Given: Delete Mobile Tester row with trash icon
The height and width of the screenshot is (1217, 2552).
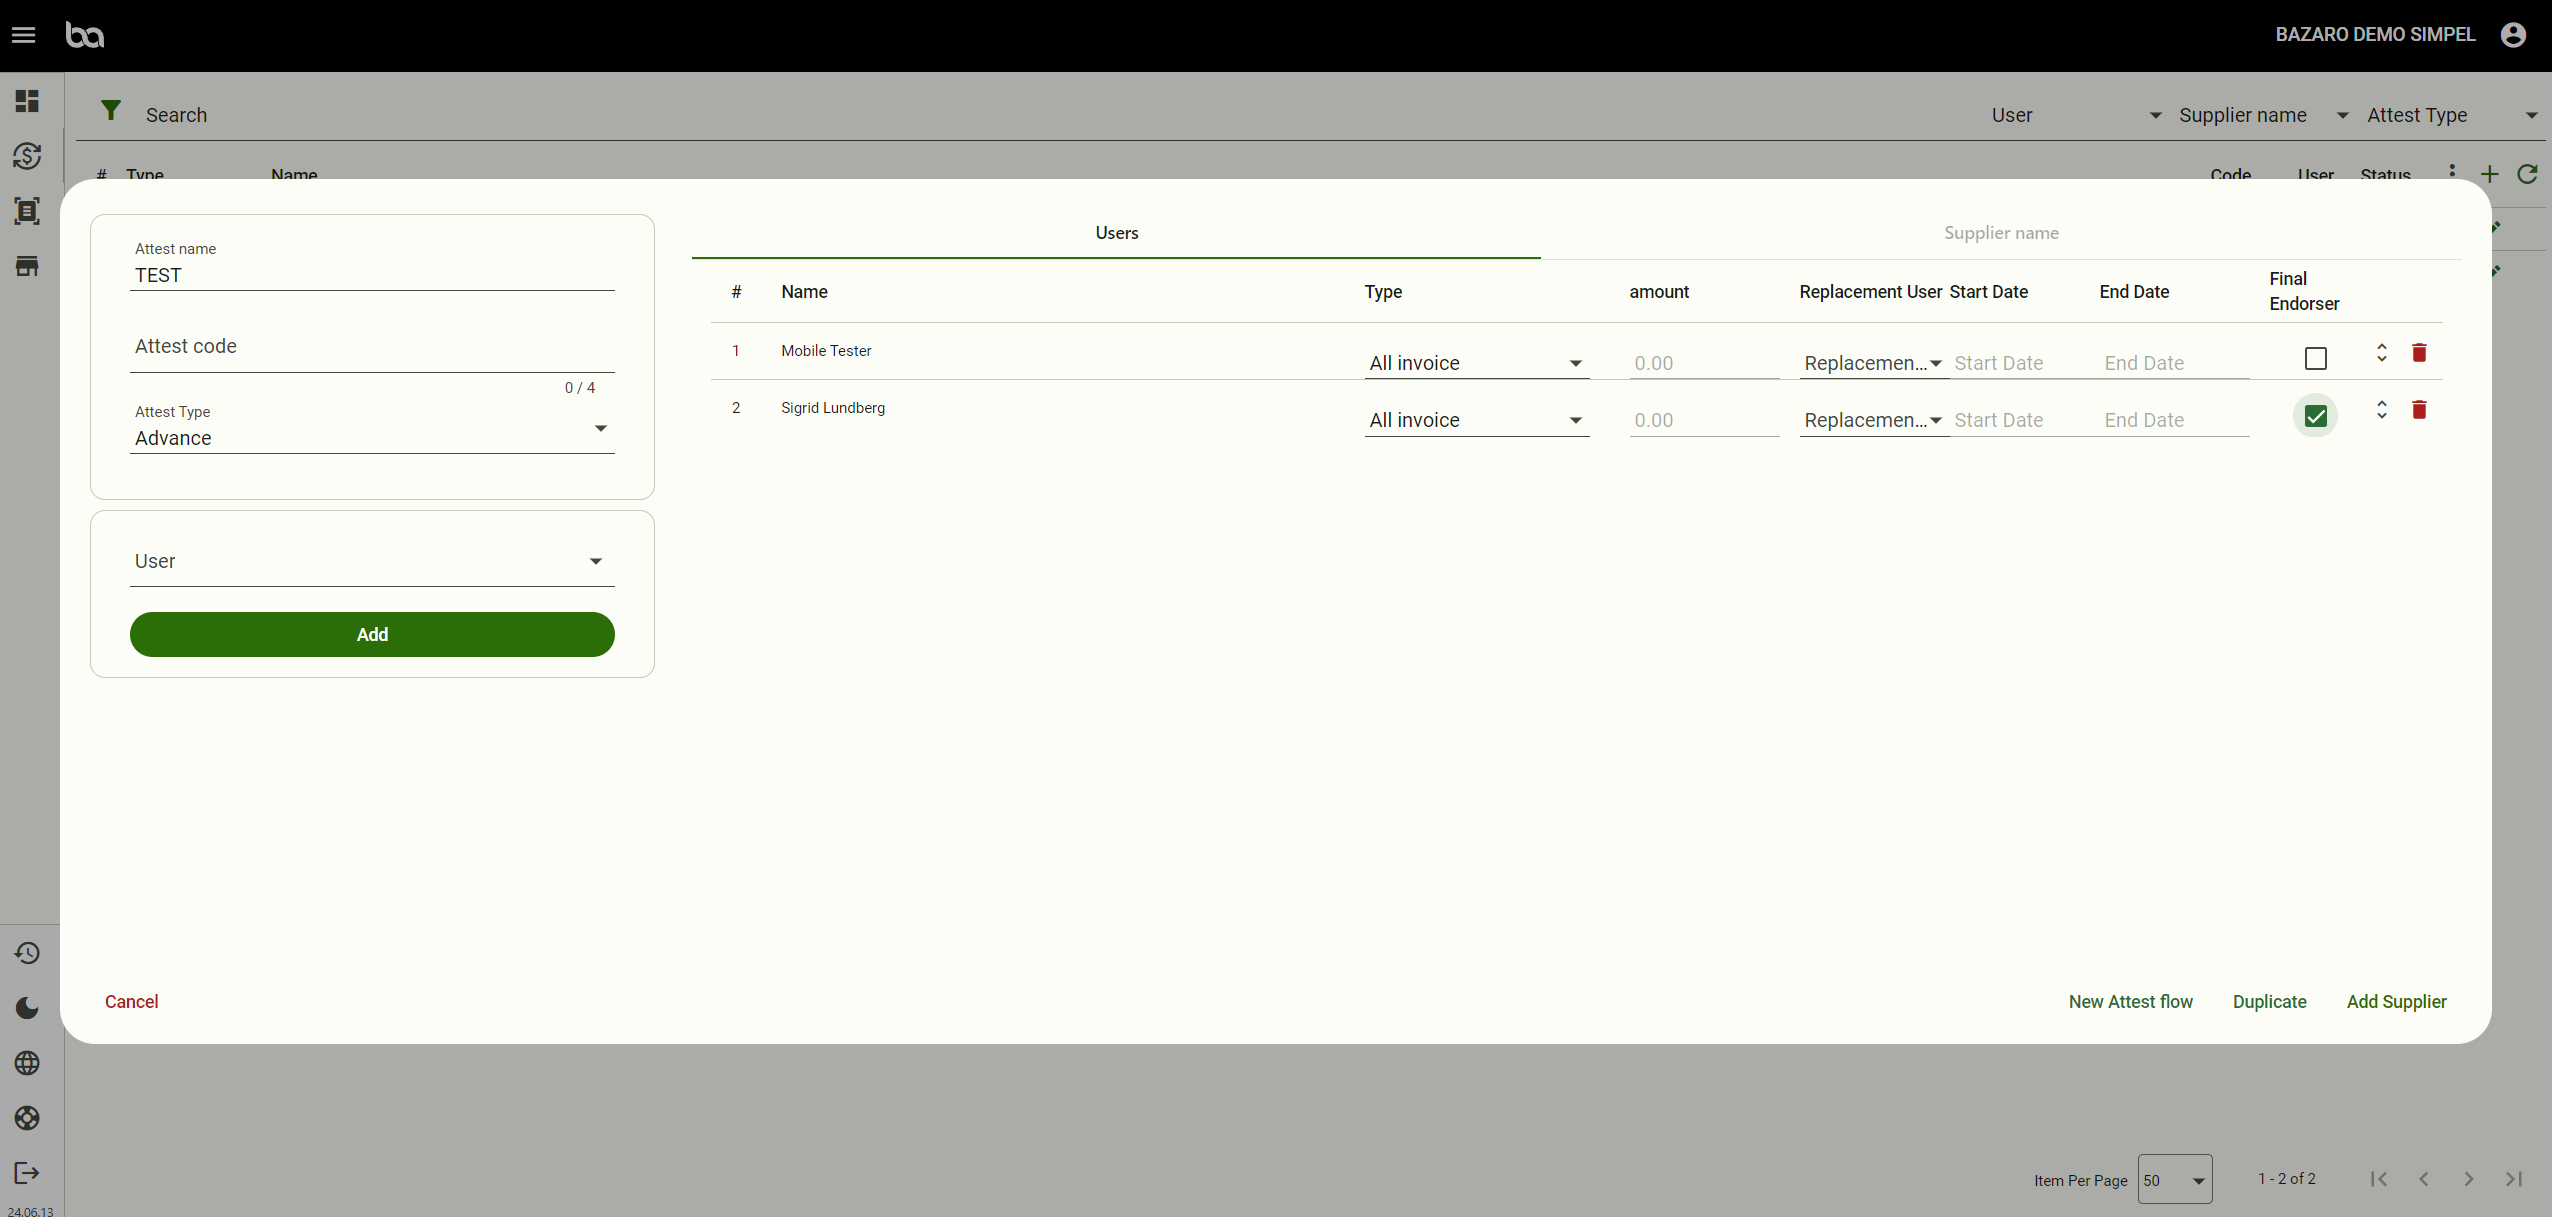Looking at the screenshot, I should click(x=2419, y=353).
